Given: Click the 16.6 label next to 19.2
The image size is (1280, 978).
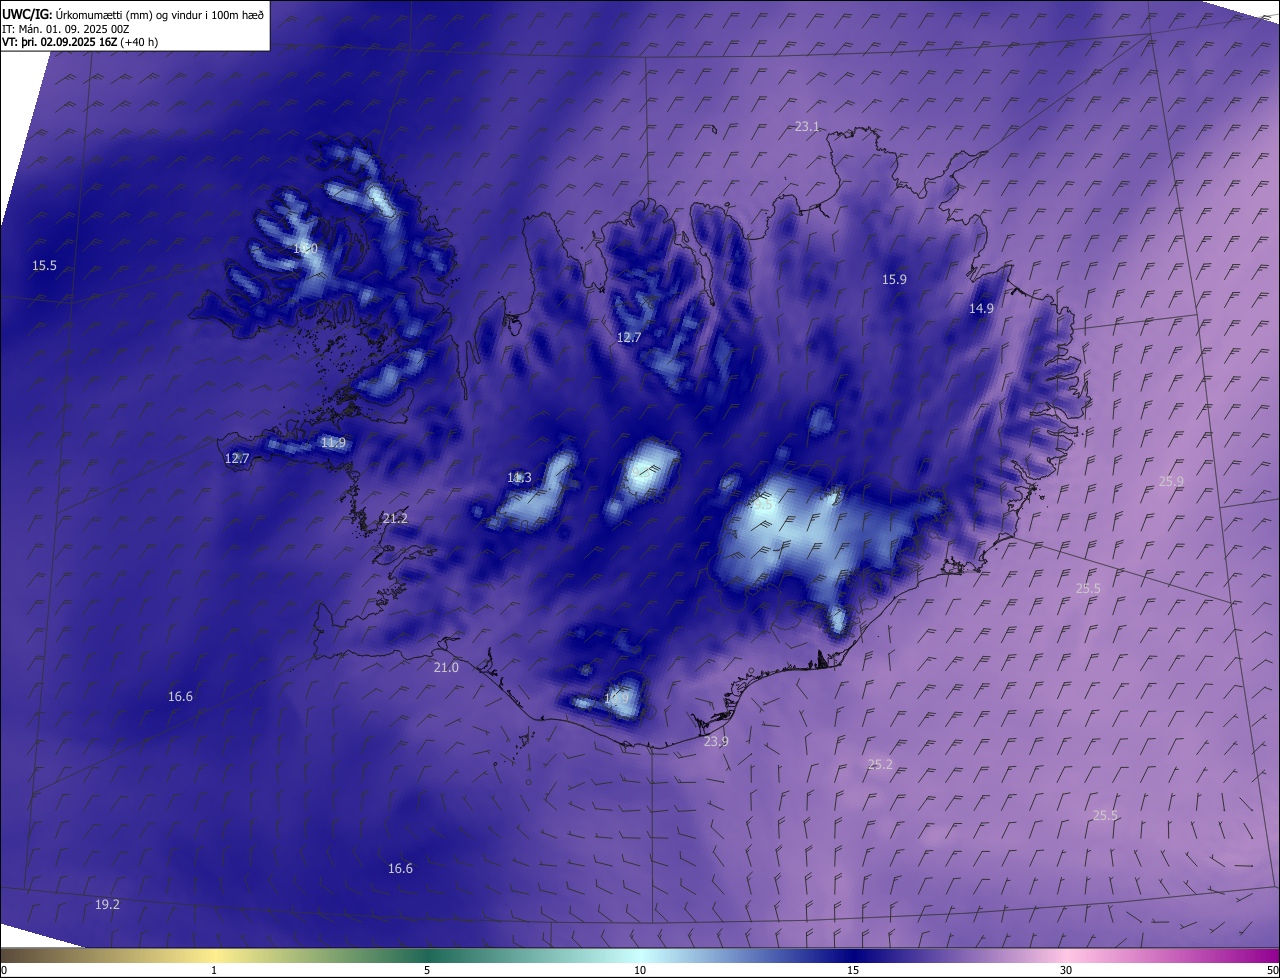Looking at the screenshot, I should [x=400, y=868].
